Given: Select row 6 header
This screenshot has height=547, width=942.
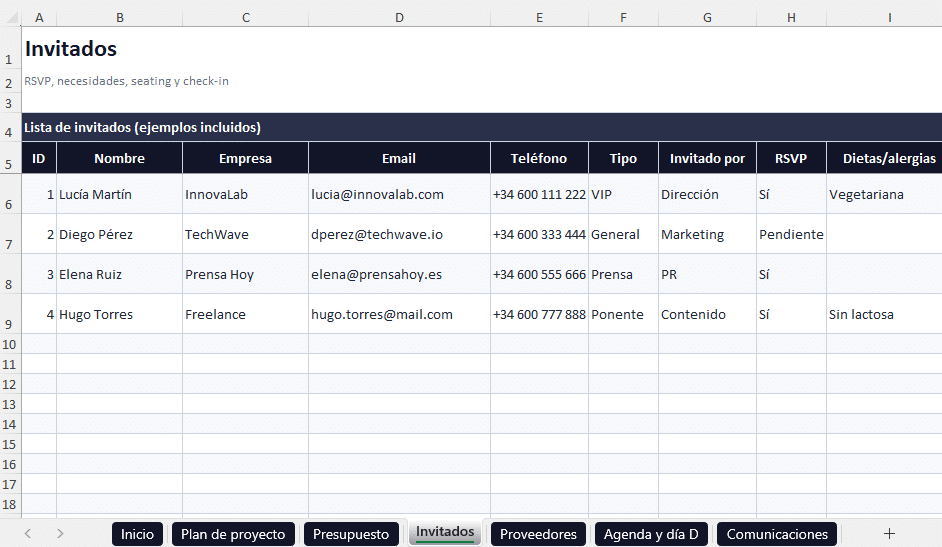Looking at the screenshot, I should 9,194.
